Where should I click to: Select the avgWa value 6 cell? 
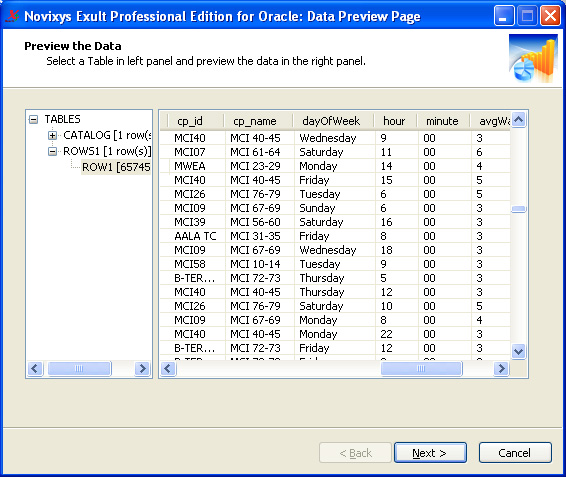click(491, 152)
